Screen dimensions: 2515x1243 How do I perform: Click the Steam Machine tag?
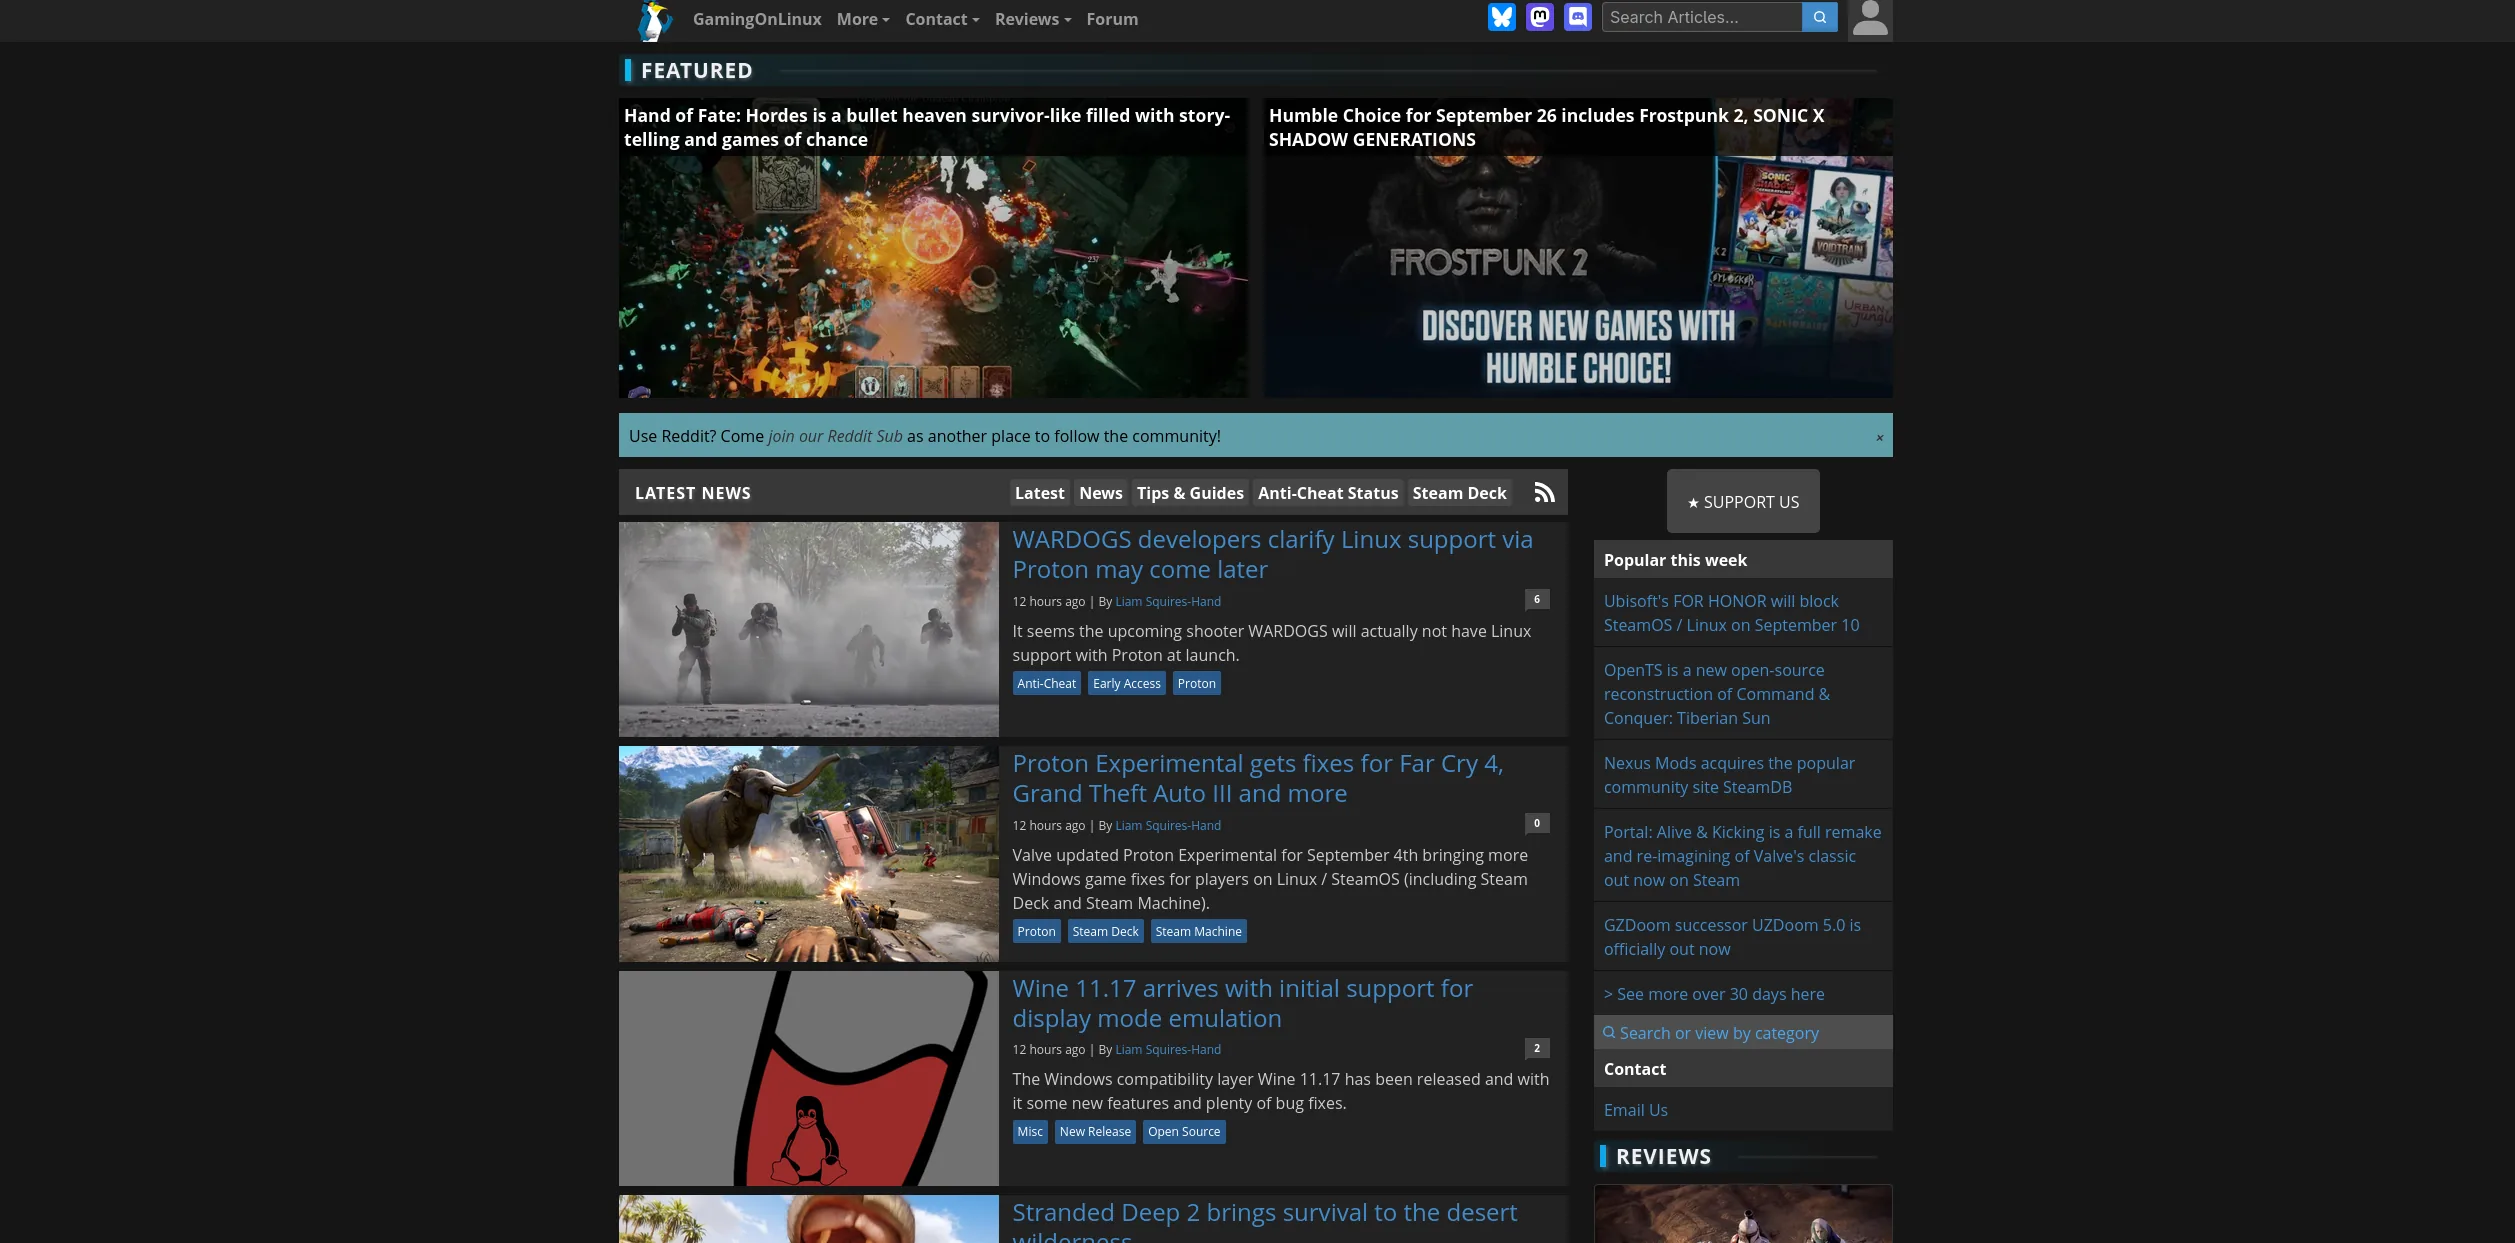[x=1198, y=931]
